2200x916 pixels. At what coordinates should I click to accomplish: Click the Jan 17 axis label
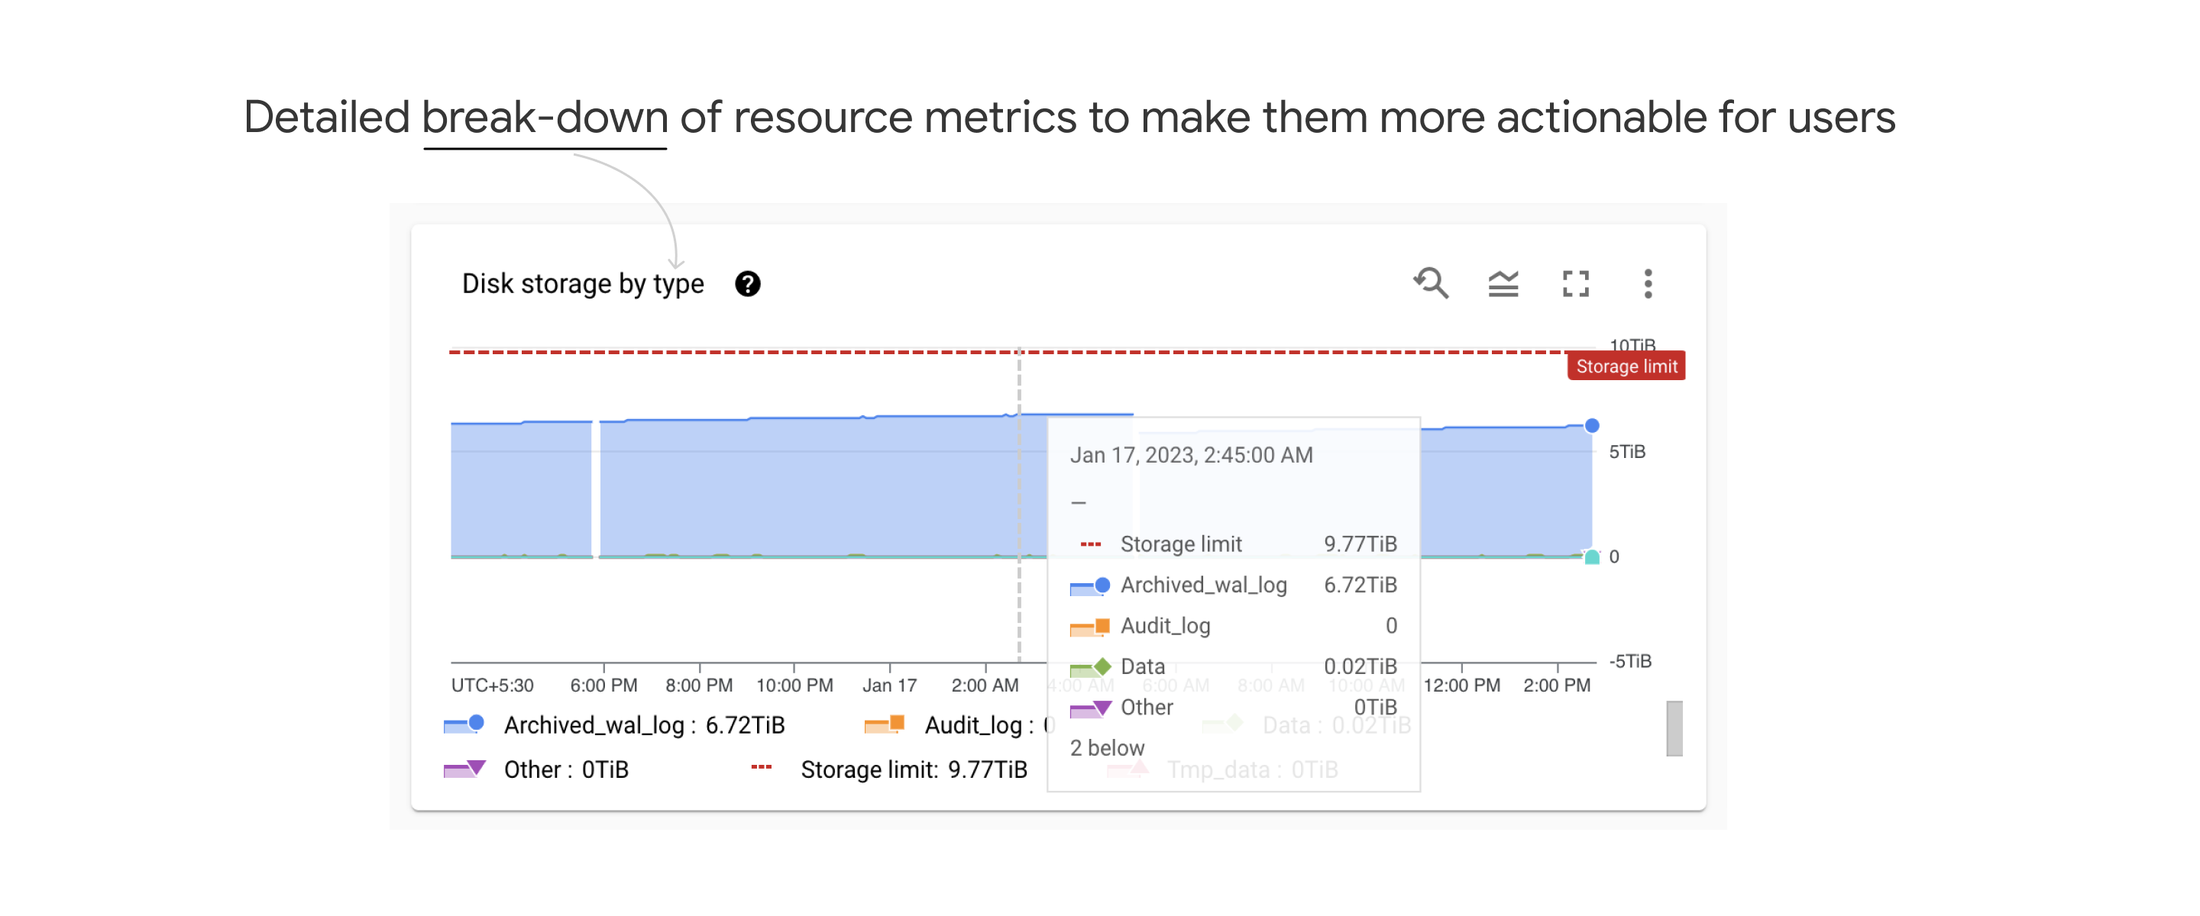pos(889,685)
